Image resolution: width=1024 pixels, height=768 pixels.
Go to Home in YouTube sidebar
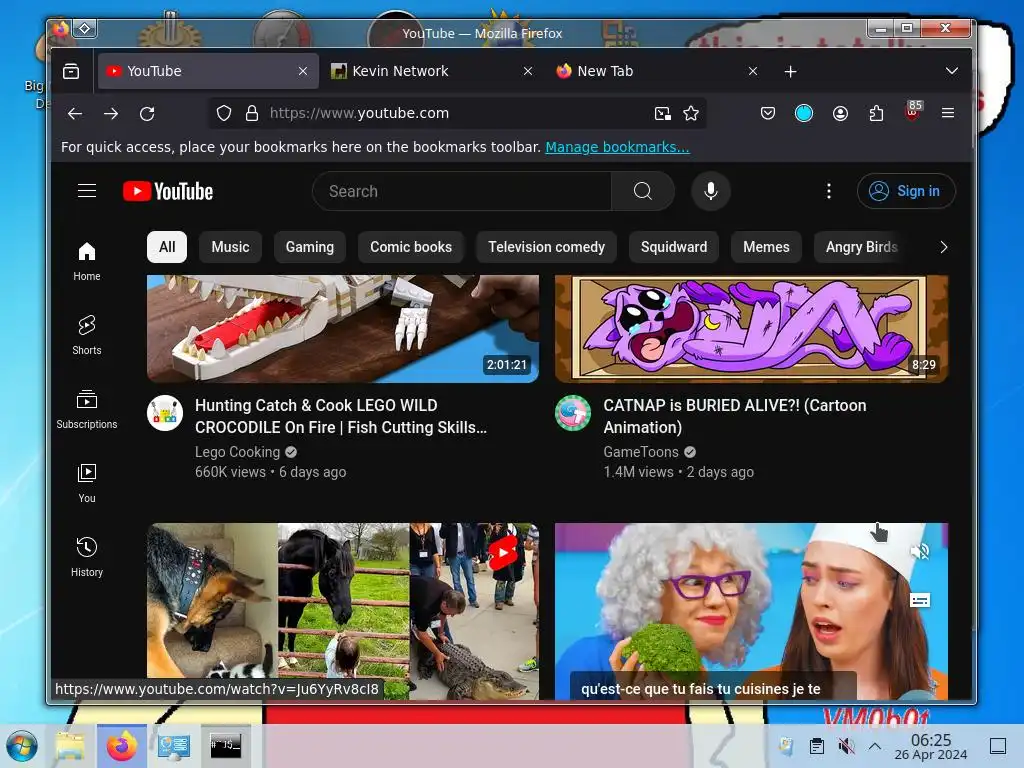pos(87,261)
